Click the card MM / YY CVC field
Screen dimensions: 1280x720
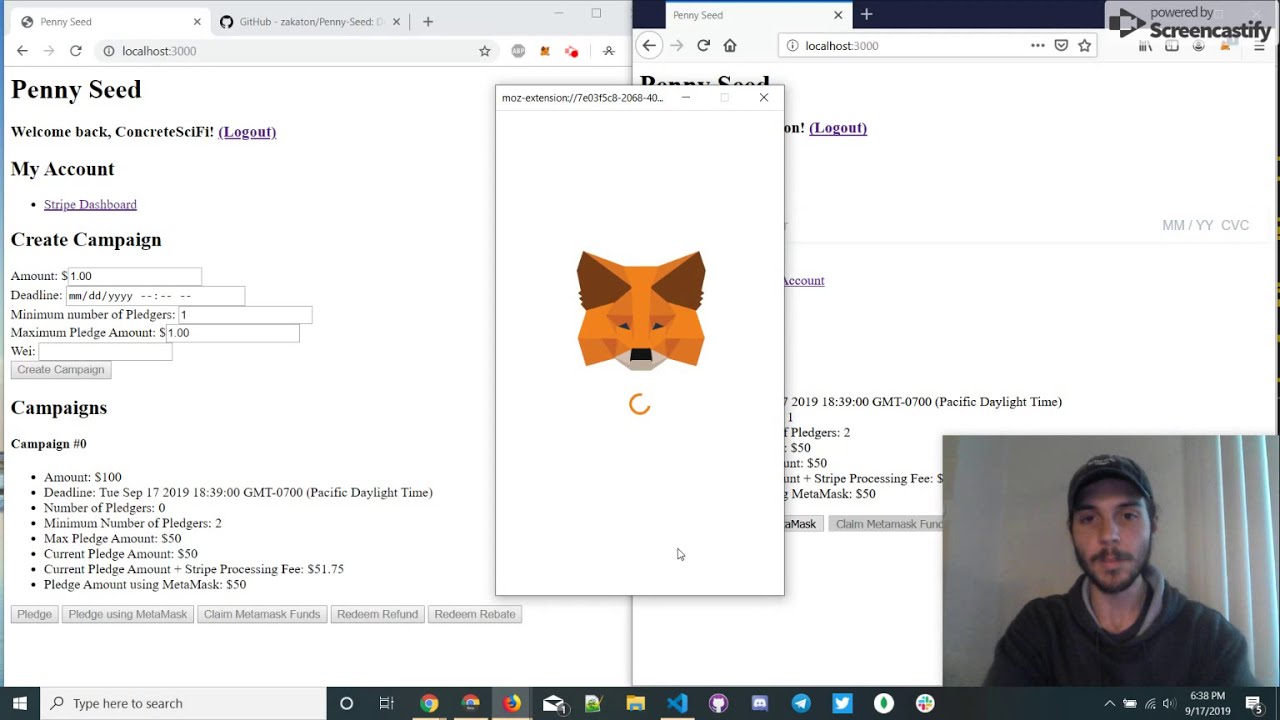[x=1205, y=226]
